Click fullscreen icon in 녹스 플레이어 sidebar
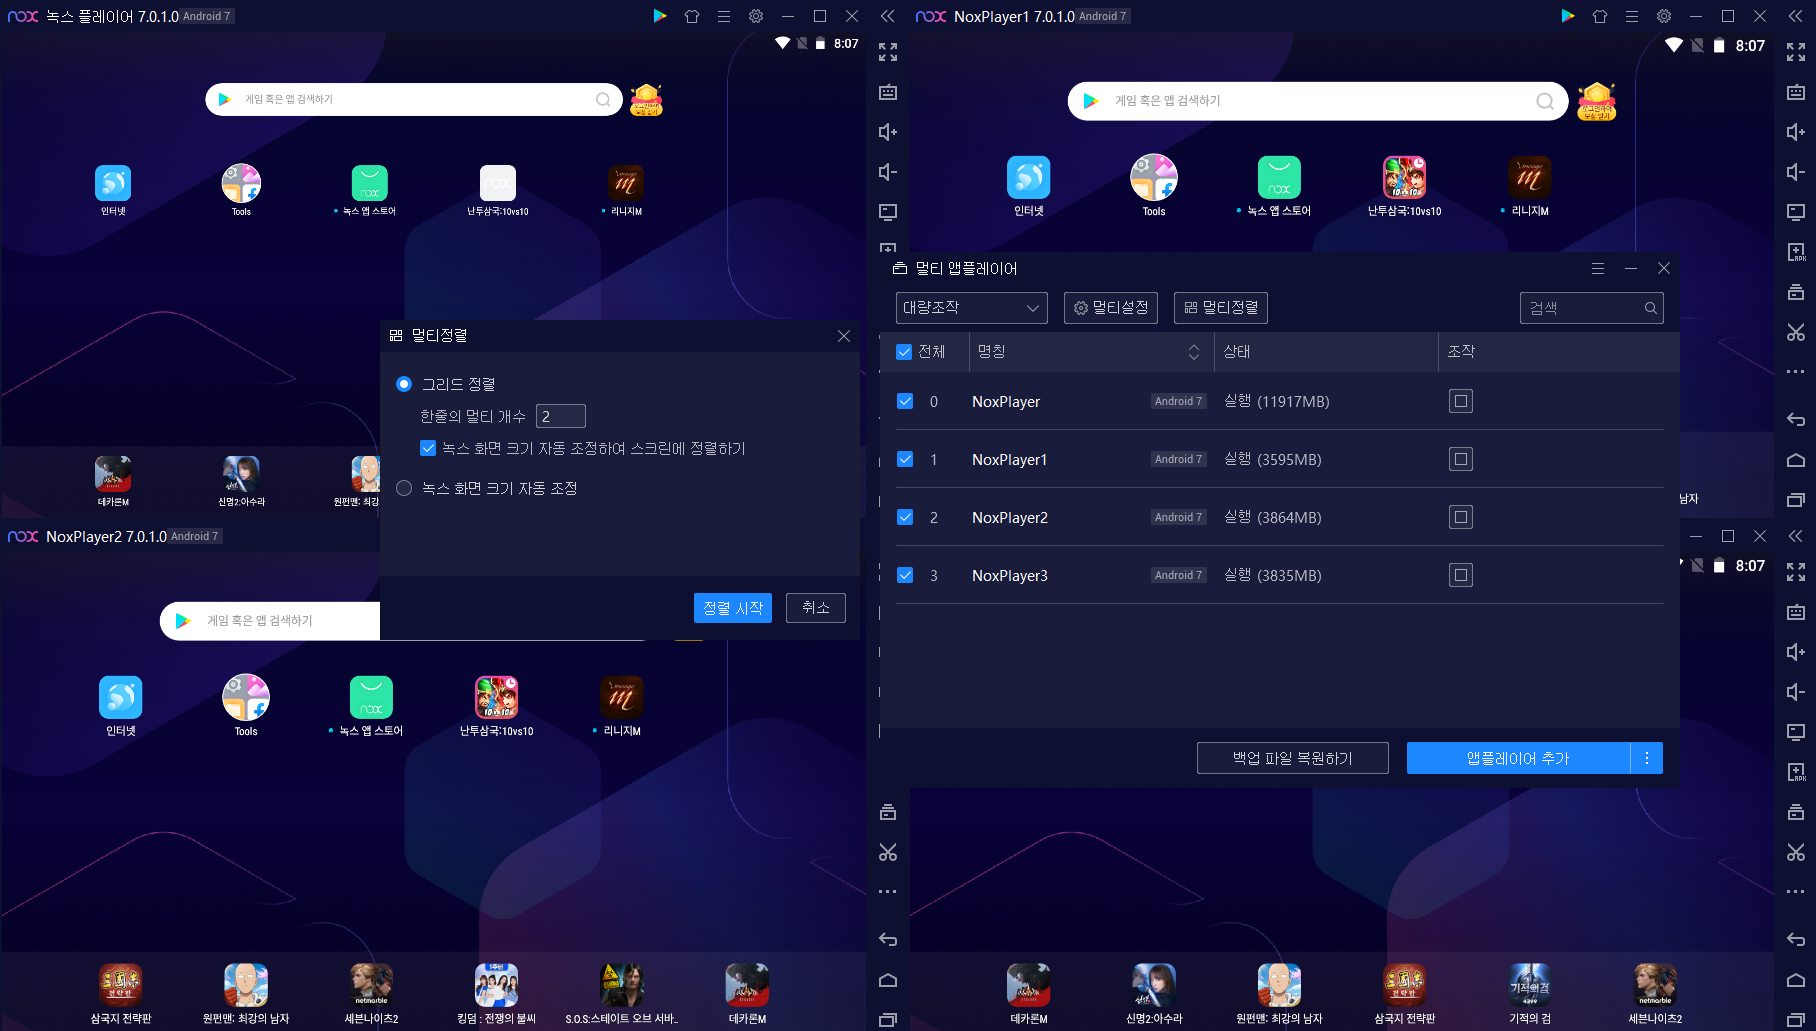The width and height of the screenshot is (1816, 1031). click(888, 52)
